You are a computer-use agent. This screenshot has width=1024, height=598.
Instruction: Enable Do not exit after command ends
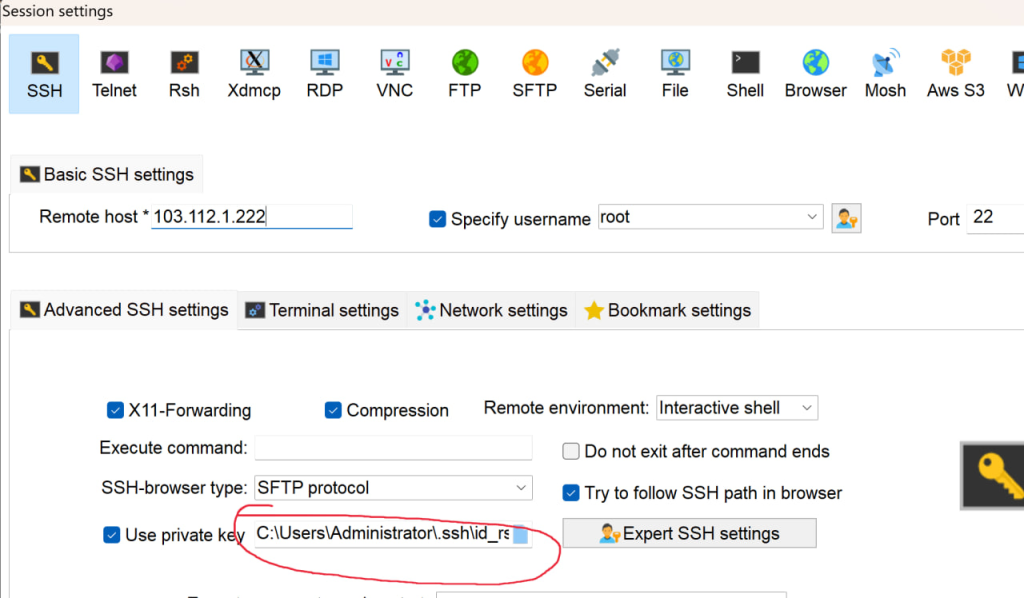tap(571, 451)
